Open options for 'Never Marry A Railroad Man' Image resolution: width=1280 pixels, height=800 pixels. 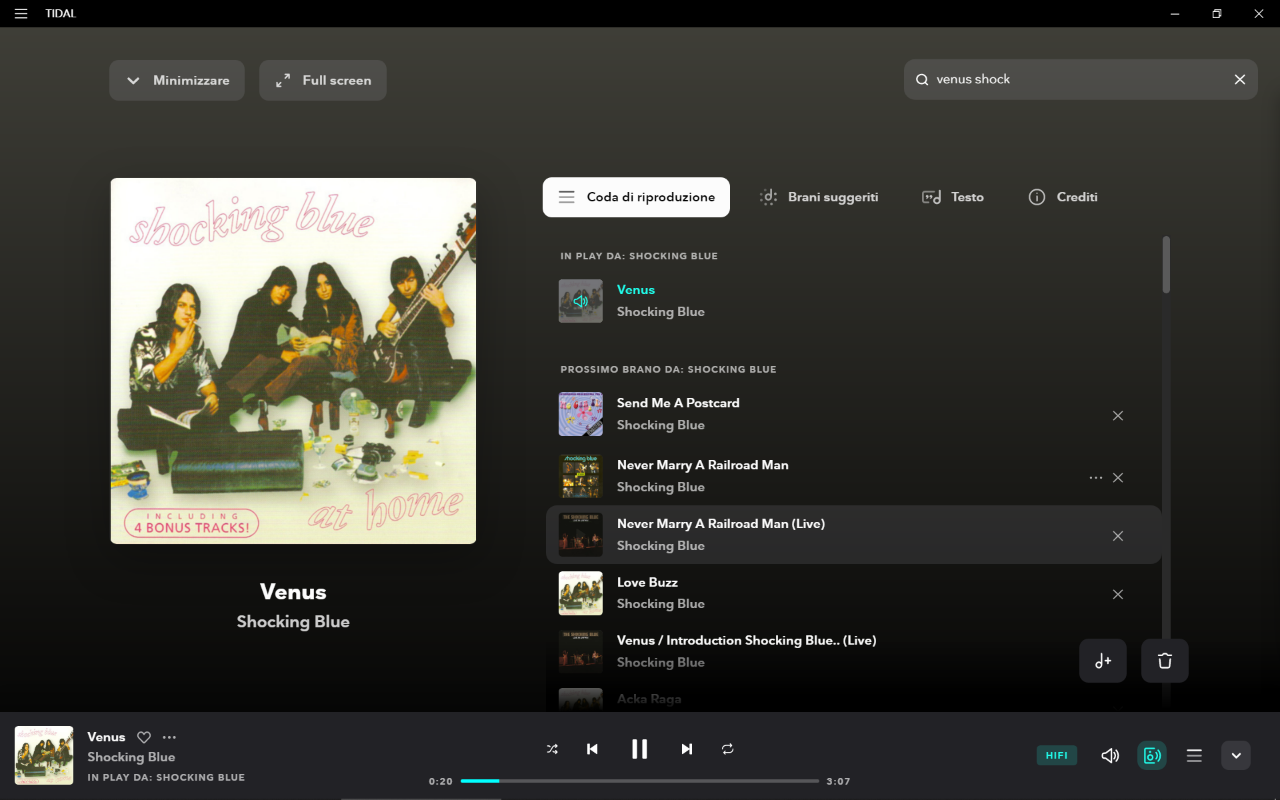[1096, 478]
